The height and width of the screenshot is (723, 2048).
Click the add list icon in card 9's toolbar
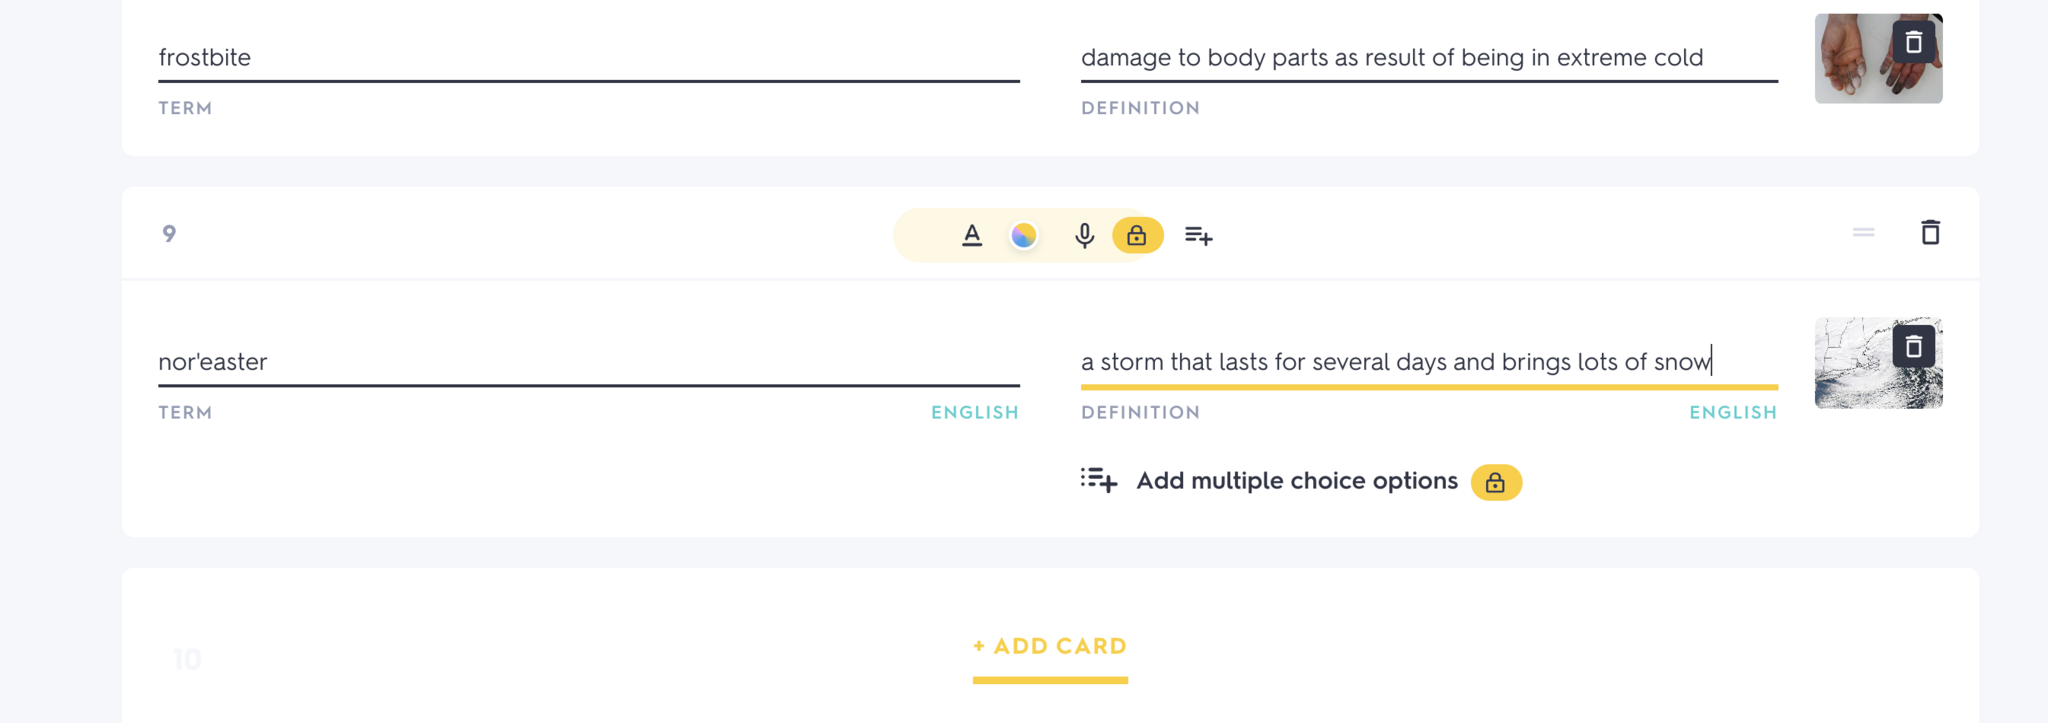coord(1198,235)
